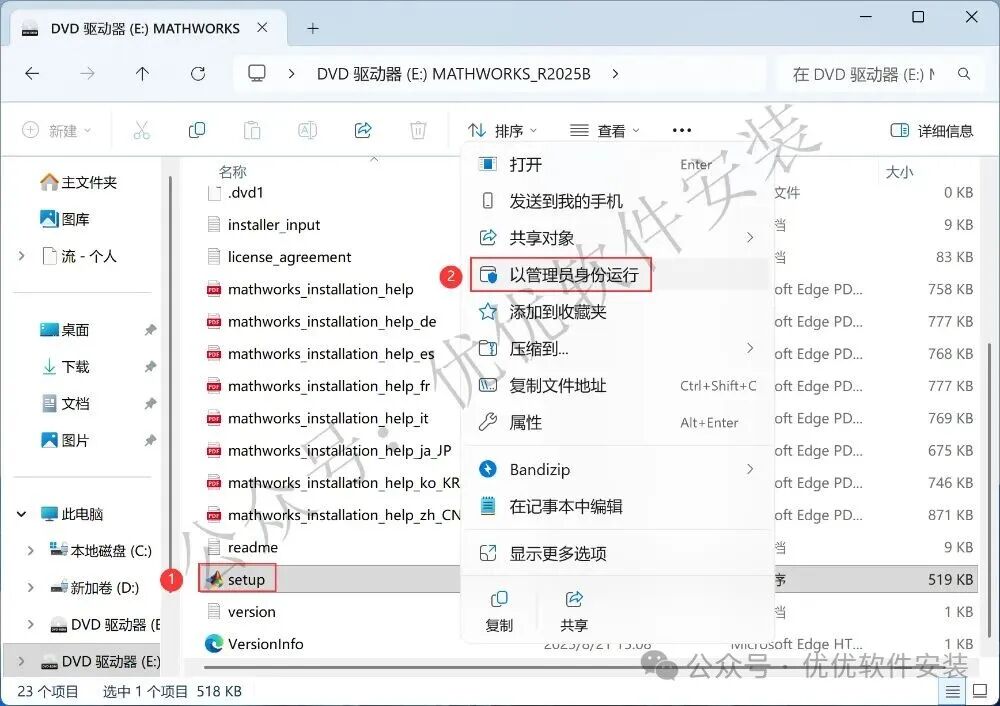Viewport: 1000px width, 706px height.
Task: Collapse the 此电脑 tree node
Action: click(x=22, y=513)
